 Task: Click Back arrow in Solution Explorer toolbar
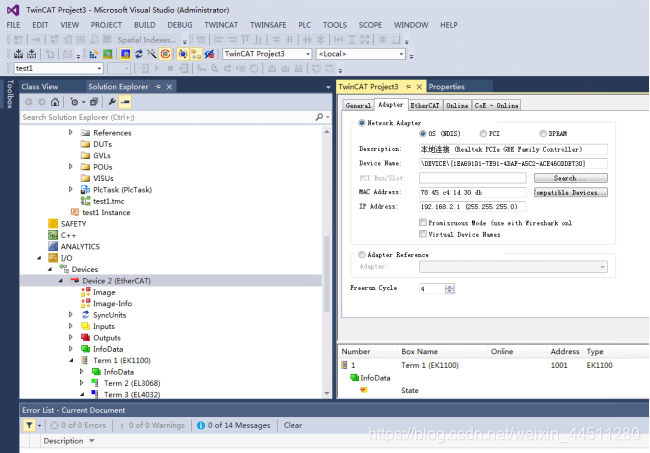pyautogui.click(x=29, y=102)
